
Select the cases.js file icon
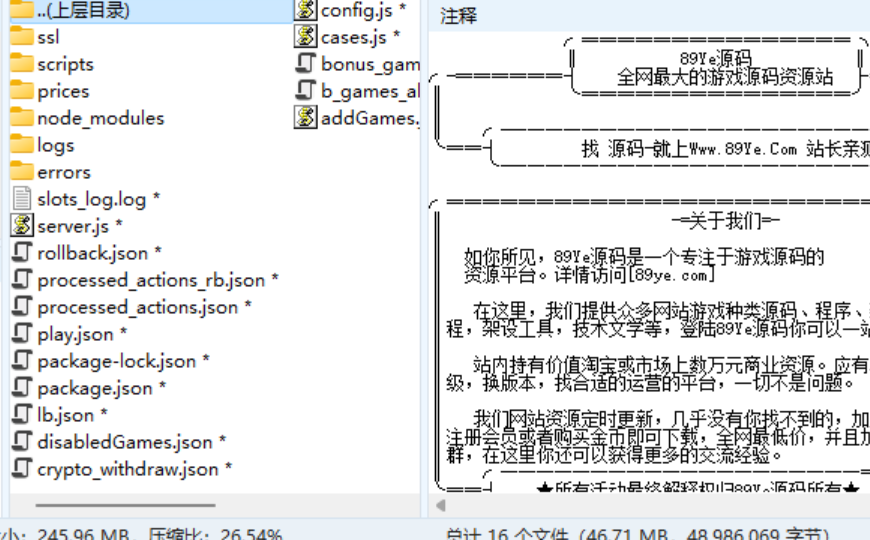tap(305, 37)
